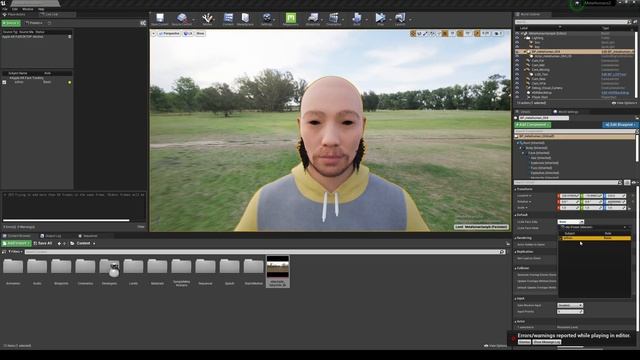Viewport: 640px width, 360px height.
Task: Click the Content Browser forward arrow
Action: [x=64, y=244]
